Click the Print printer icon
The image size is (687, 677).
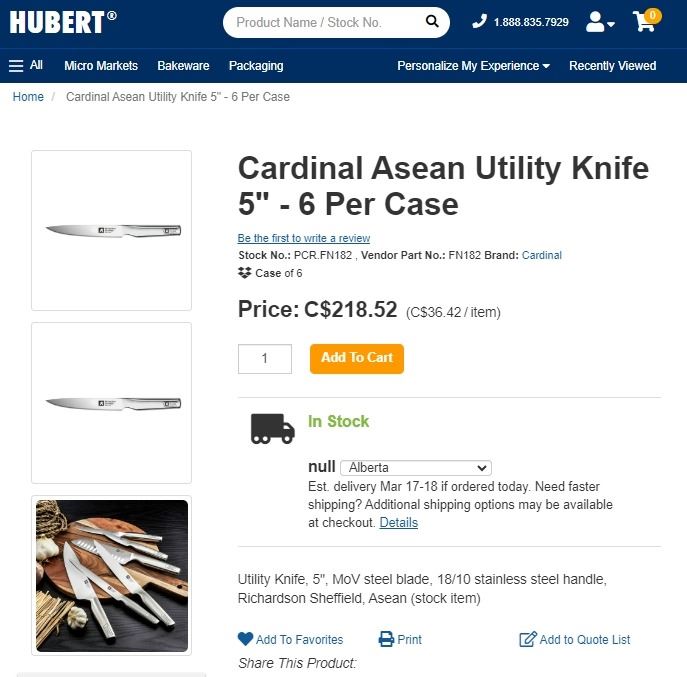[x=386, y=639]
